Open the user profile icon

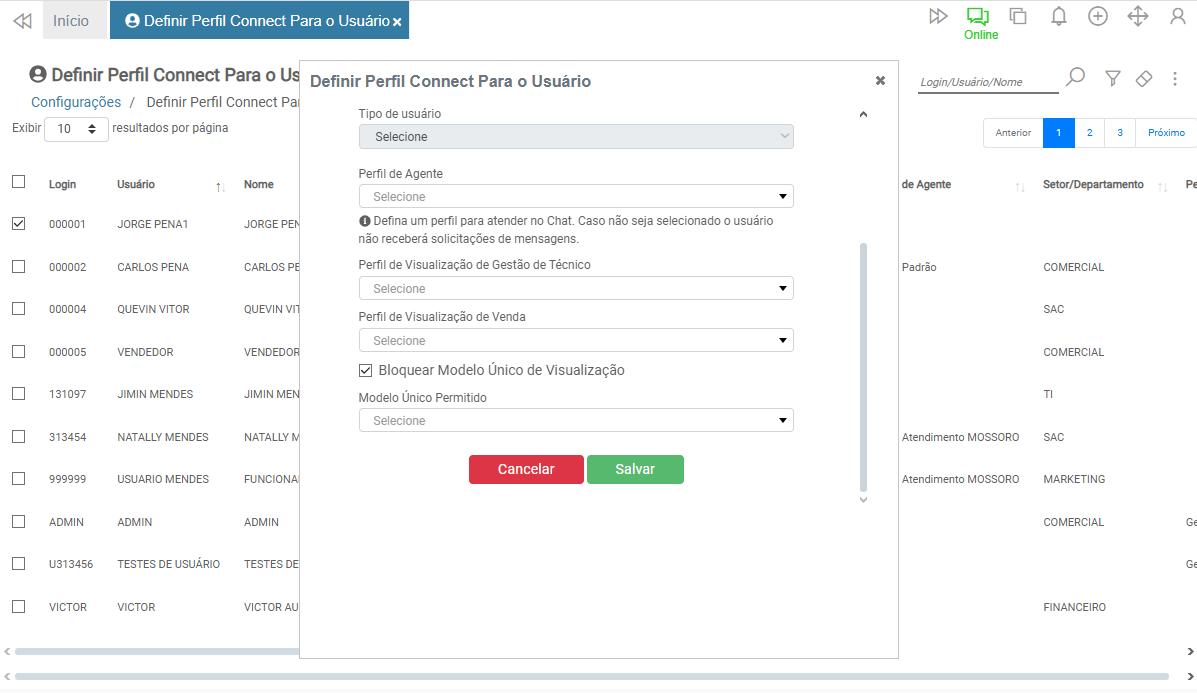pyautogui.click(x=1178, y=16)
